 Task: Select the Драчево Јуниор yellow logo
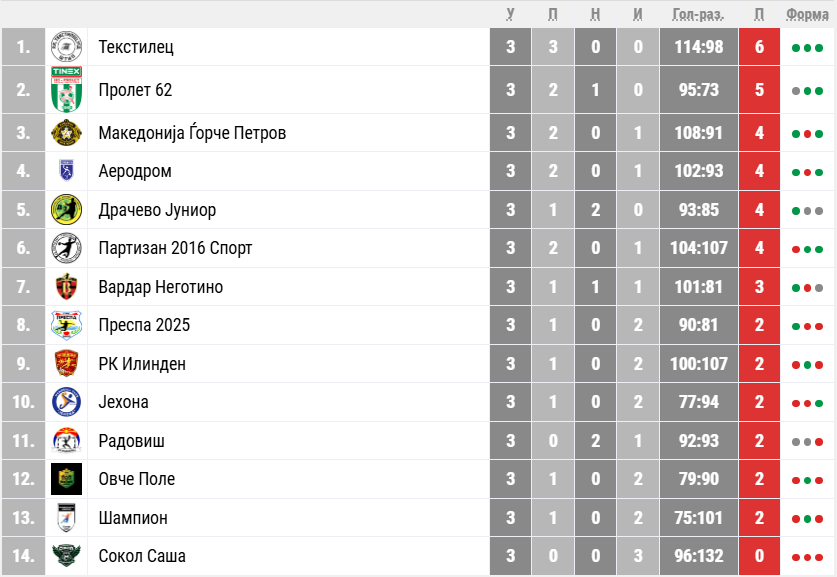66,210
